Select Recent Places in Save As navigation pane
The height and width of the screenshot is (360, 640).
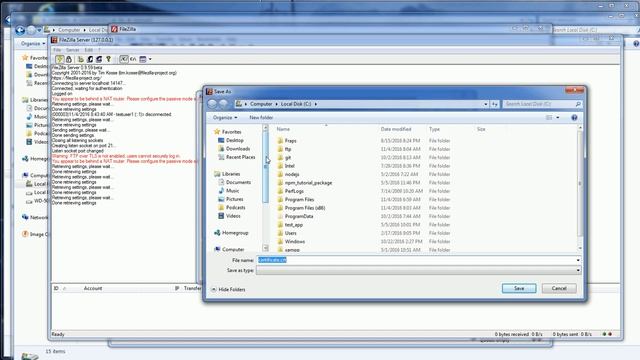tap(240, 157)
